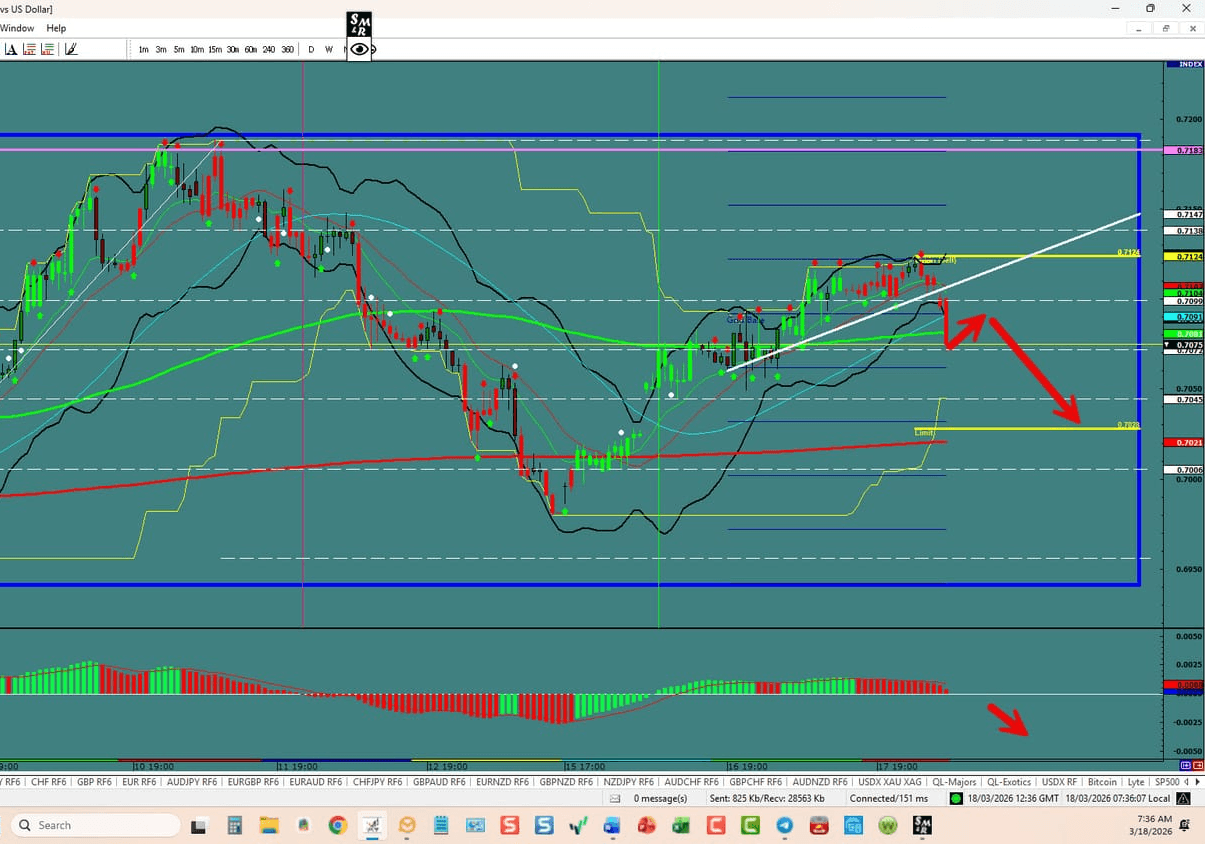Open the QL-Majors symbol group
Viewport: 1205px width, 844px height.
point(955,781)
